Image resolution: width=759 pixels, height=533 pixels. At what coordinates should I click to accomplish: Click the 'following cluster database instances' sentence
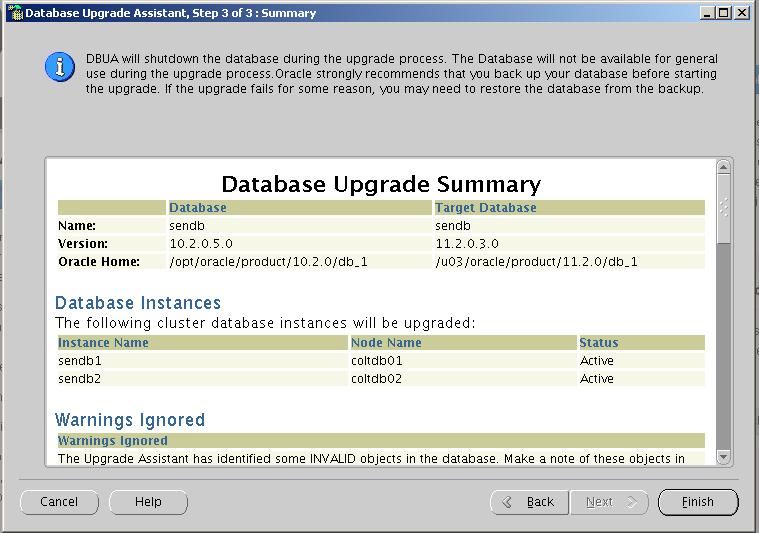pos(265,323)
